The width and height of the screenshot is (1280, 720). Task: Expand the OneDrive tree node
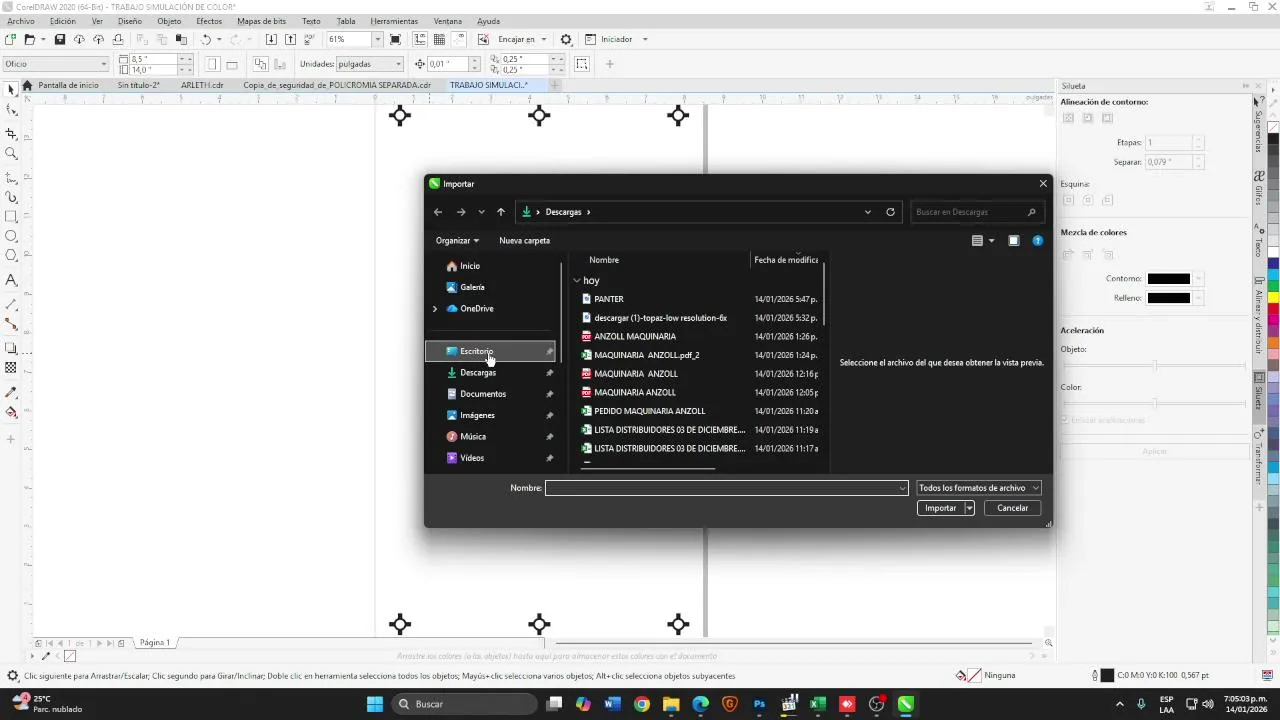pos(435,308)
